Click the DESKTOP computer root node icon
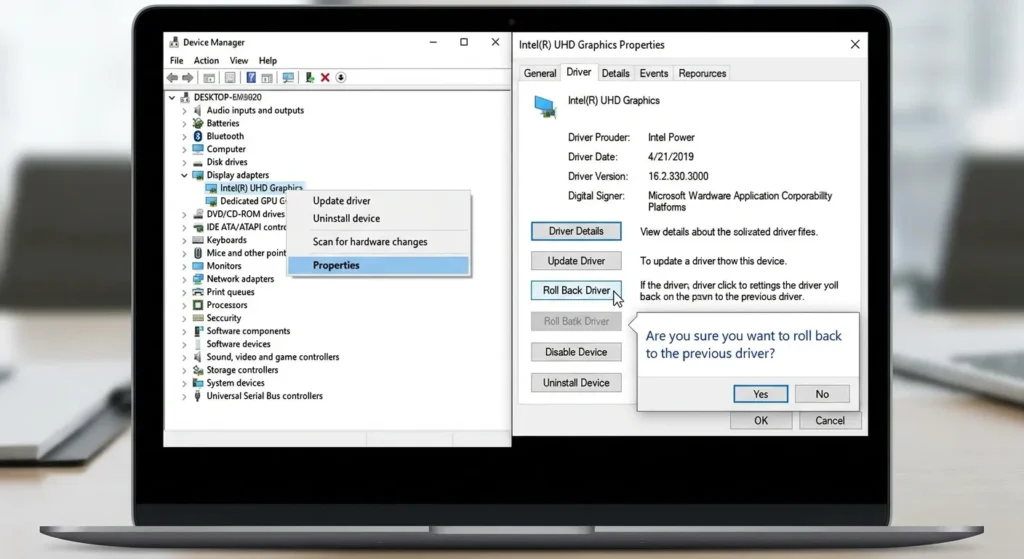This screenshot has height=559, width=1024. [x=185, y=97]
